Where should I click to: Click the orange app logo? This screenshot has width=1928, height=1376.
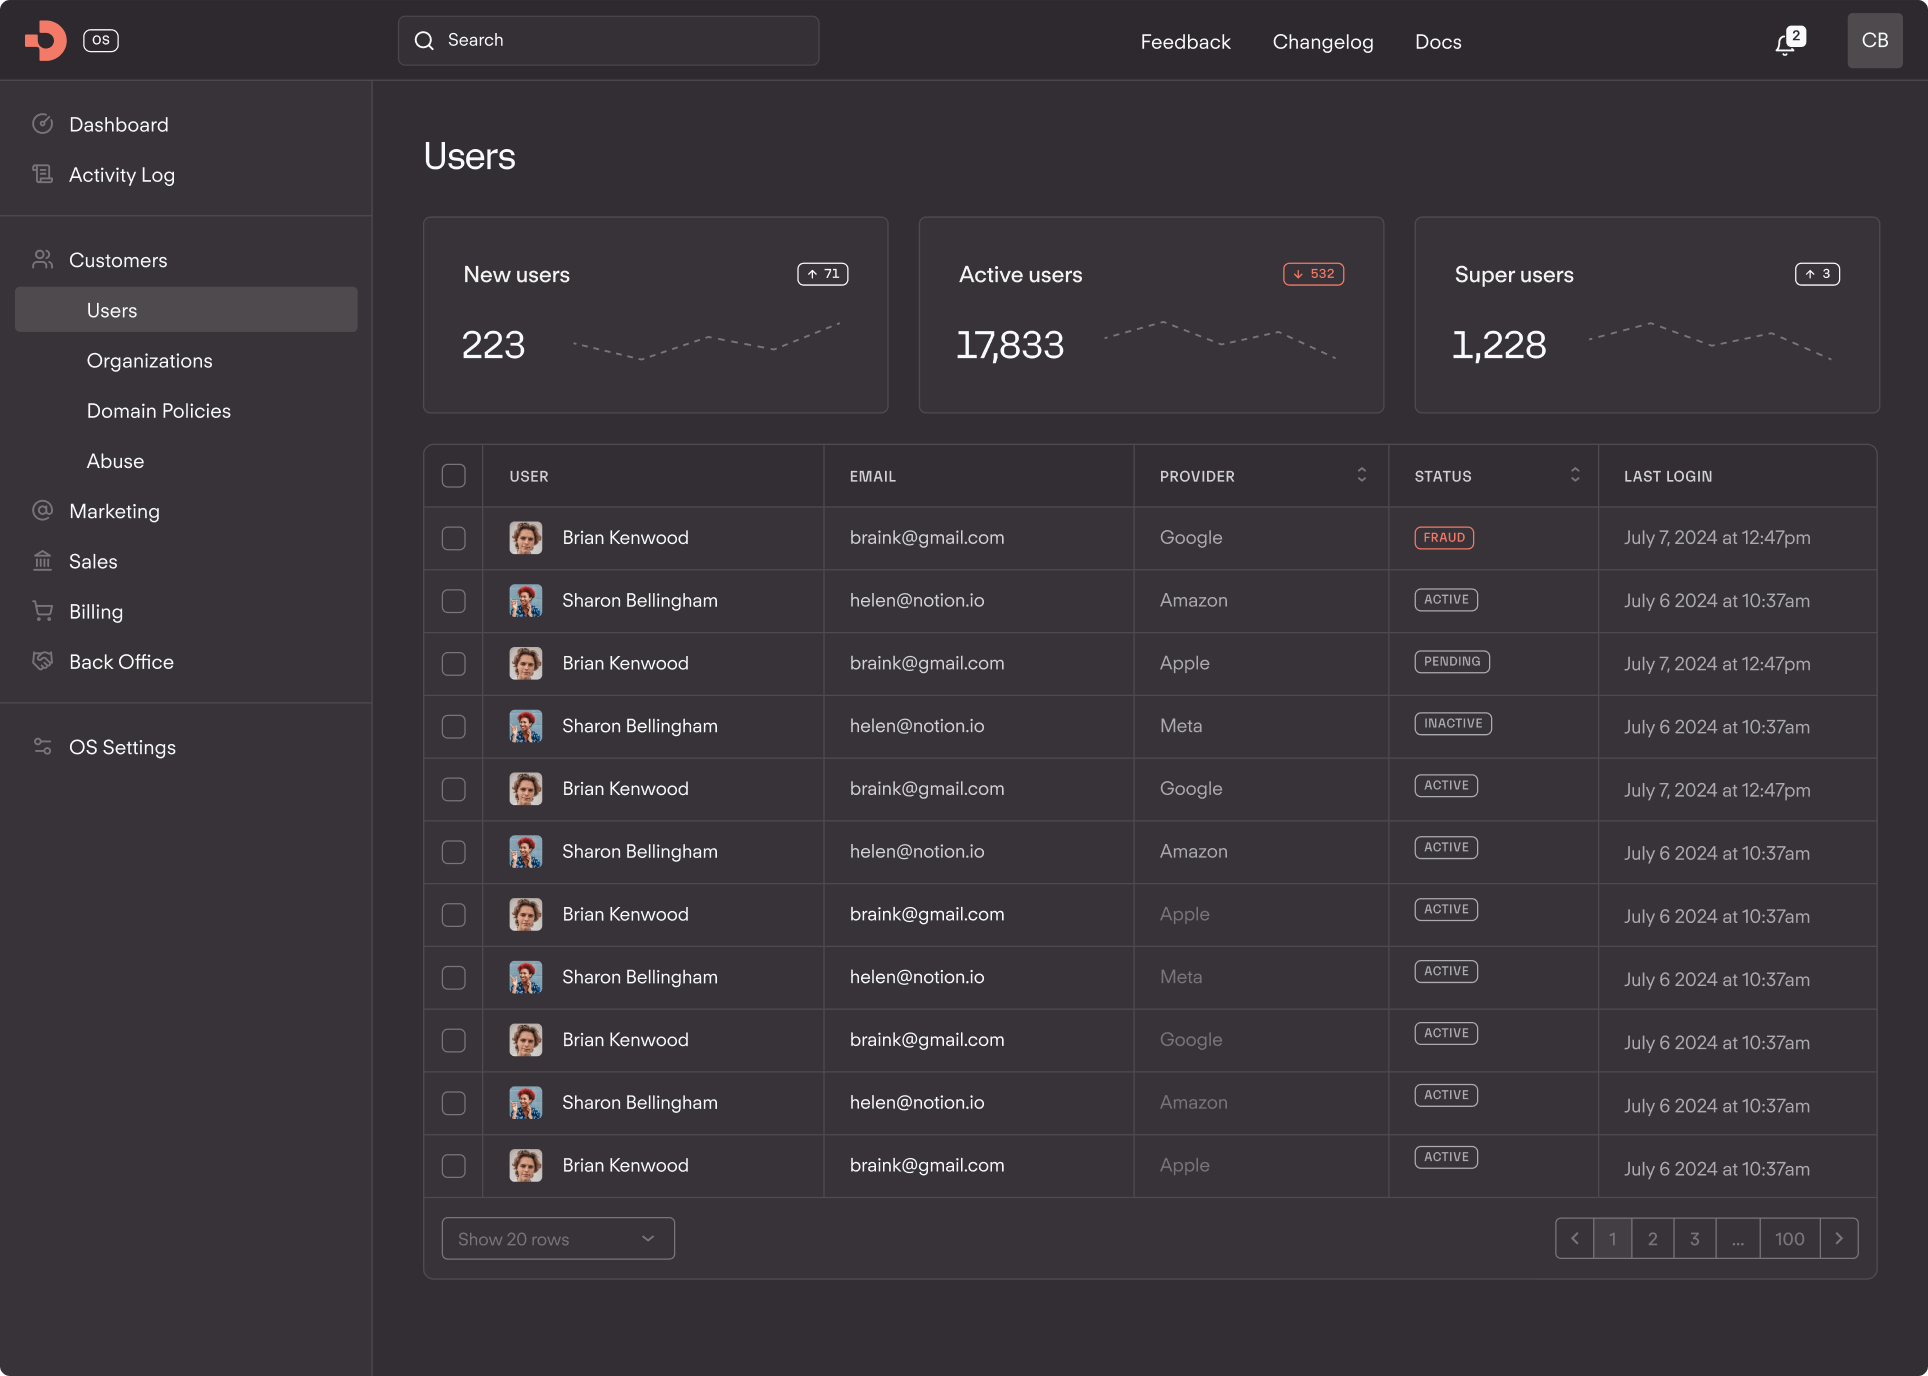[46, 41]
